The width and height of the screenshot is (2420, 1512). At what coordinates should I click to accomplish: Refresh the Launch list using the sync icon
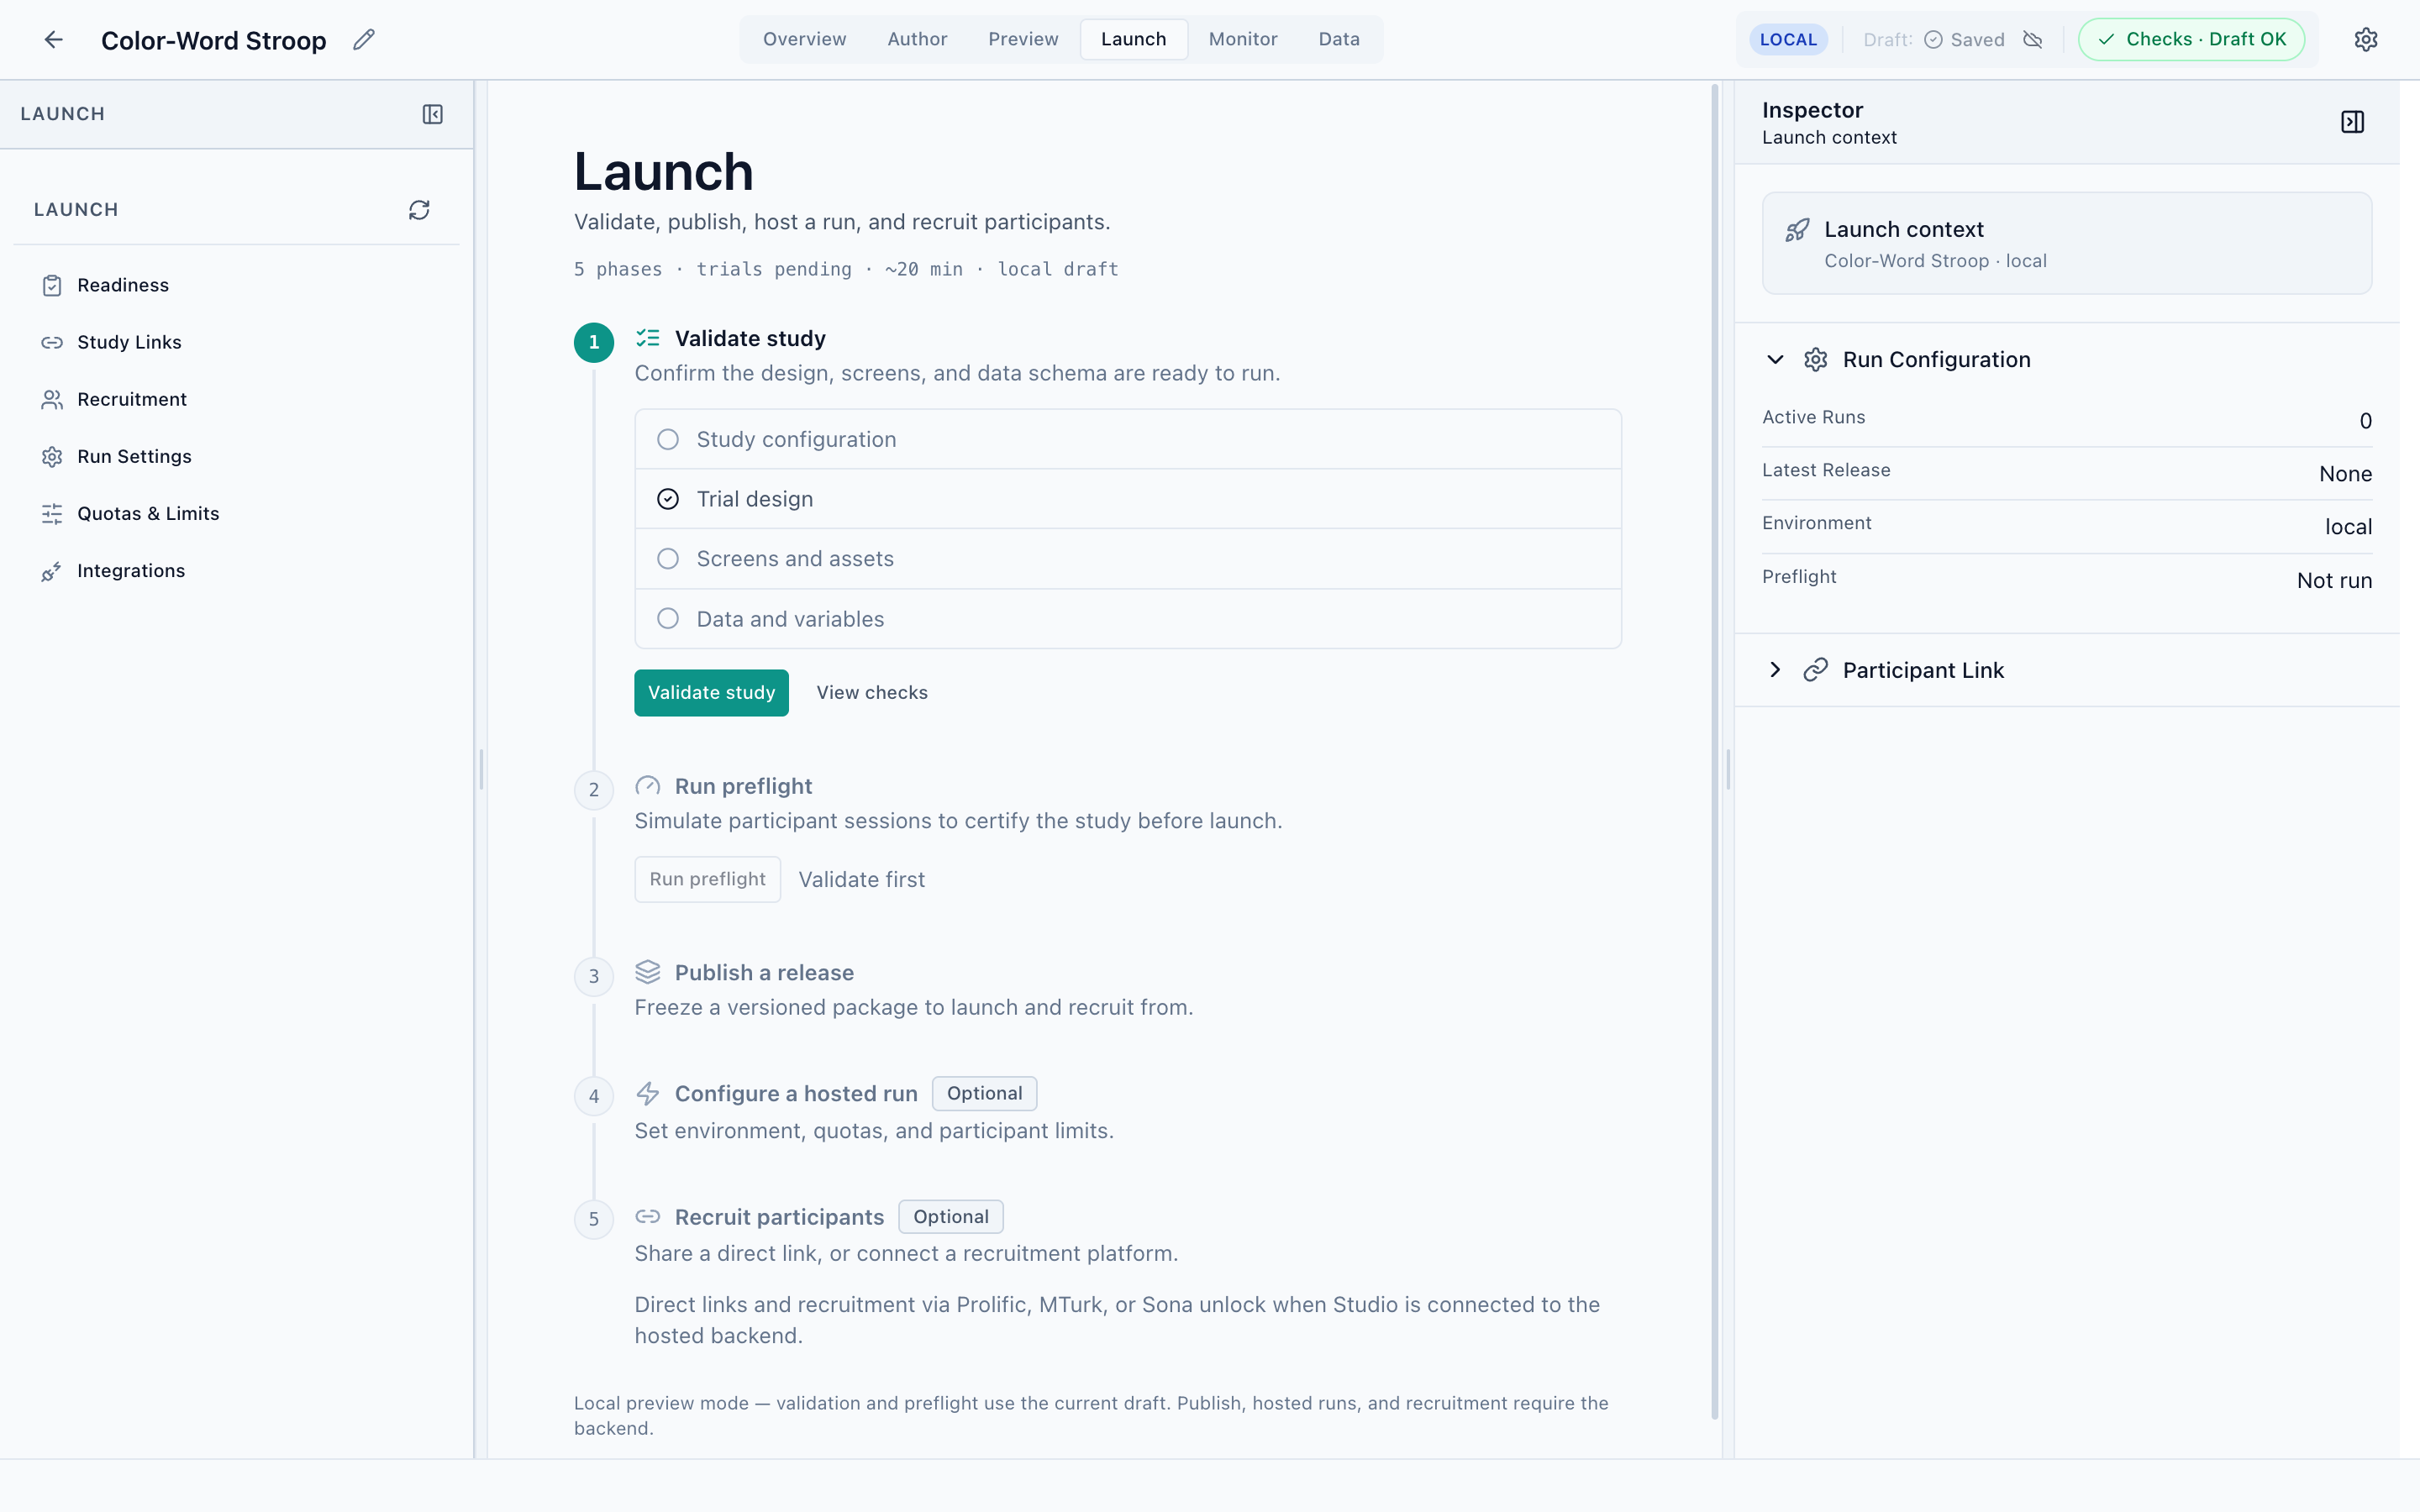[419, 209]
